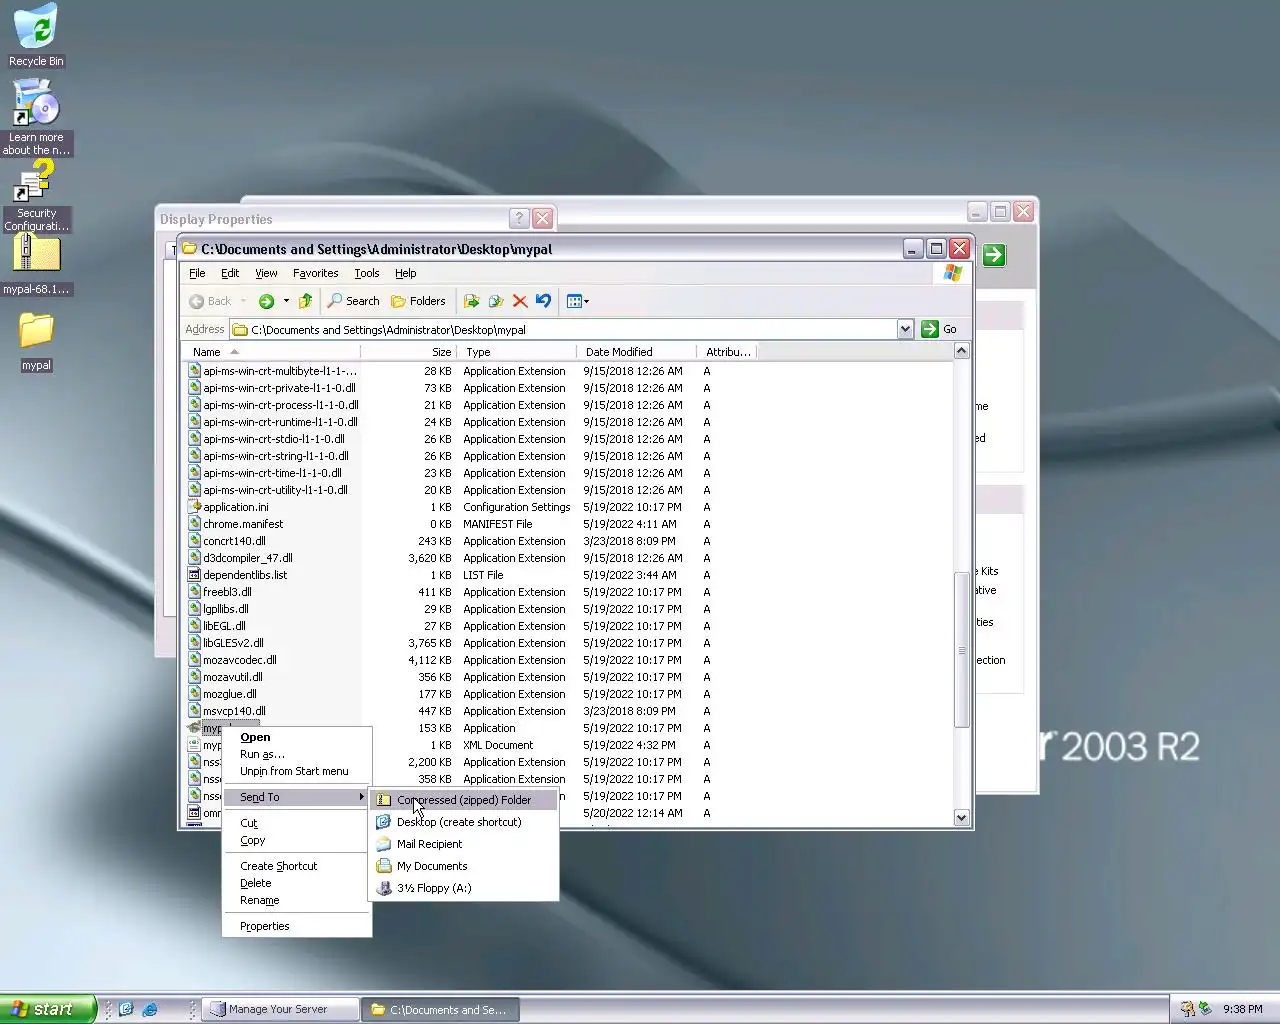Click Rename in the context menu
Image resolution: width=1280 pixels, height=1024 pixels.
tap(297, 900)
